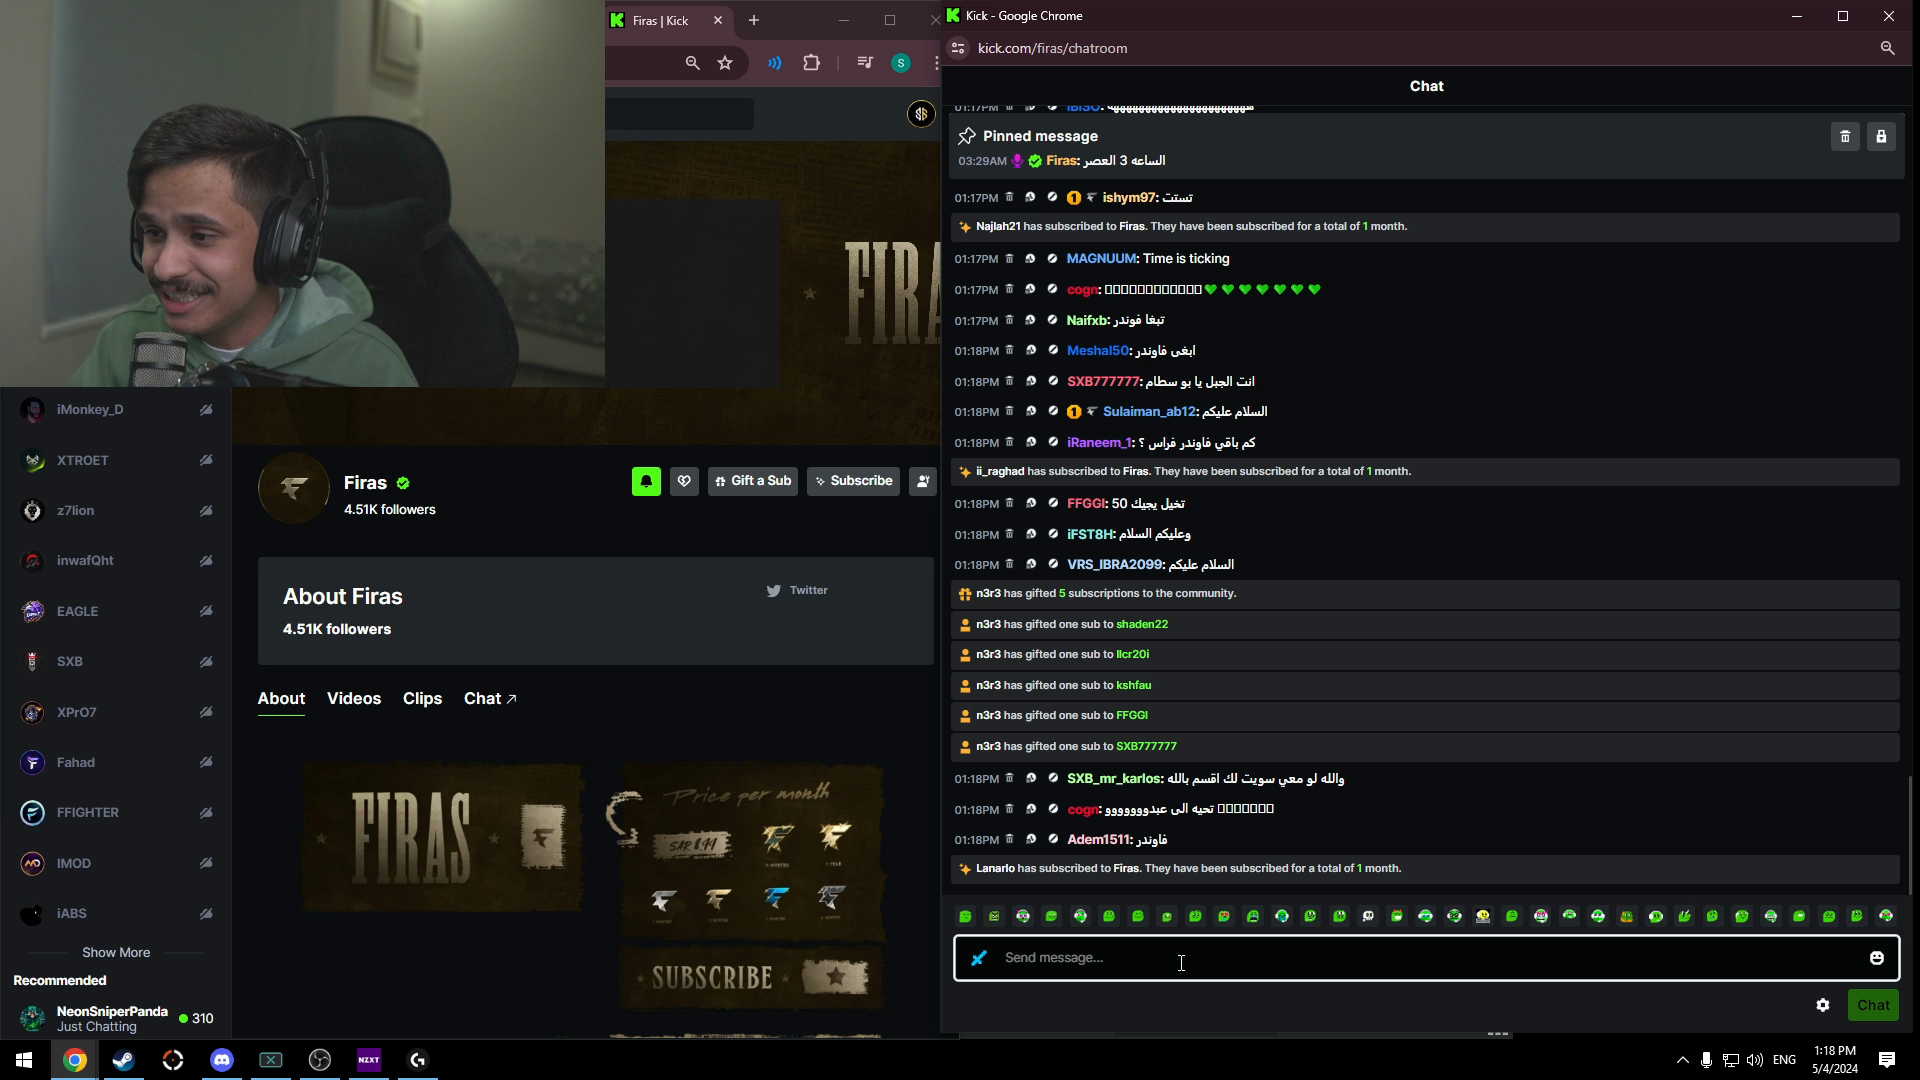Click the SUBSCRIBE banner image
Screen dimensions: 1920x1080
[752, 977]
